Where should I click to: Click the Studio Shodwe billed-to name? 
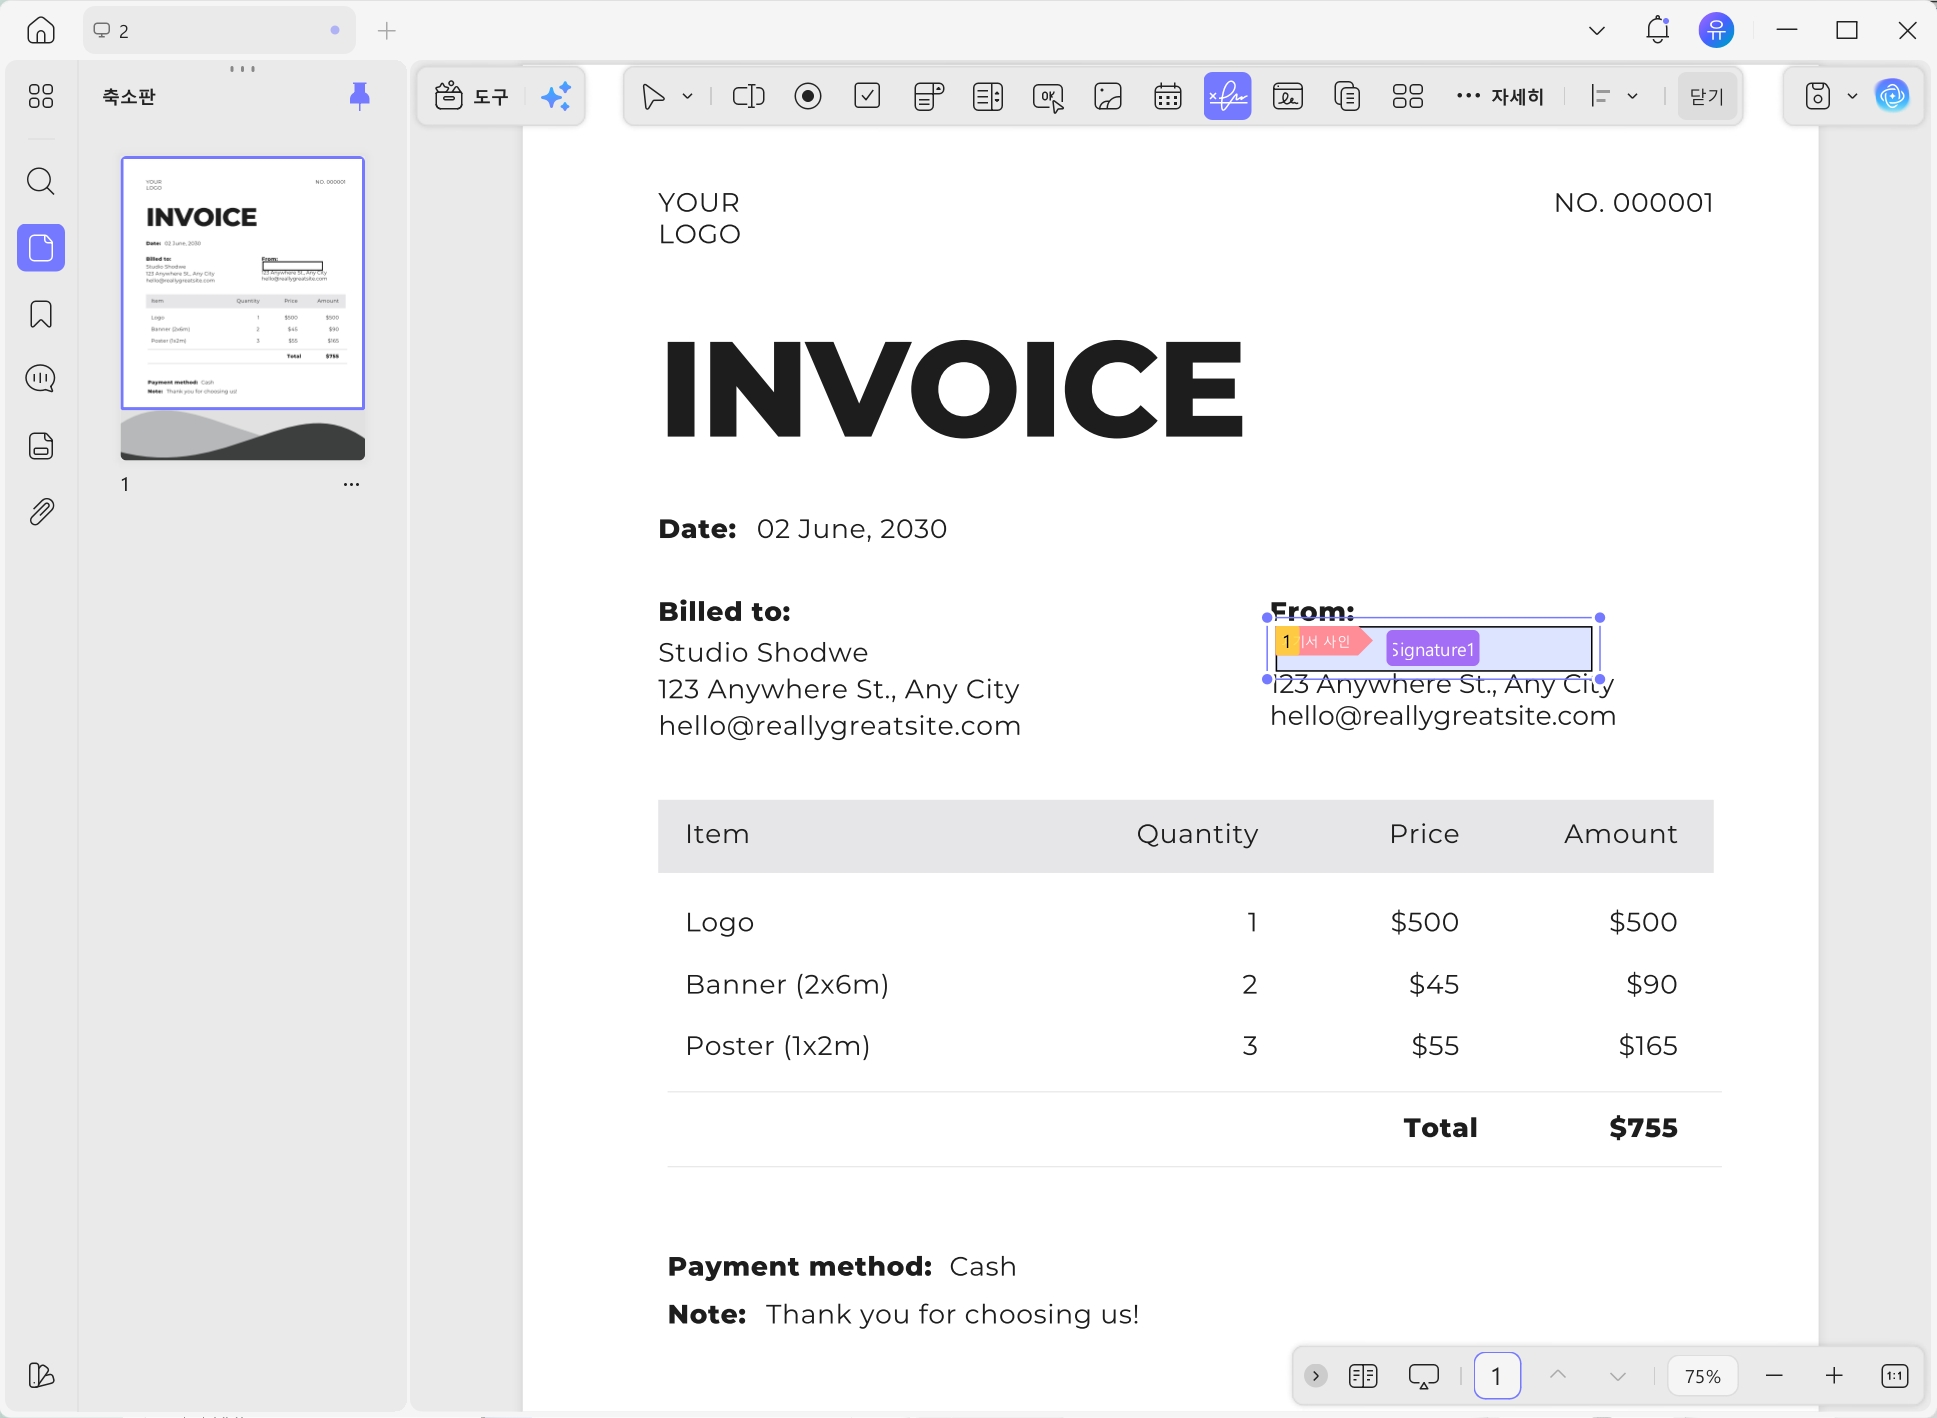coord(763,653)
